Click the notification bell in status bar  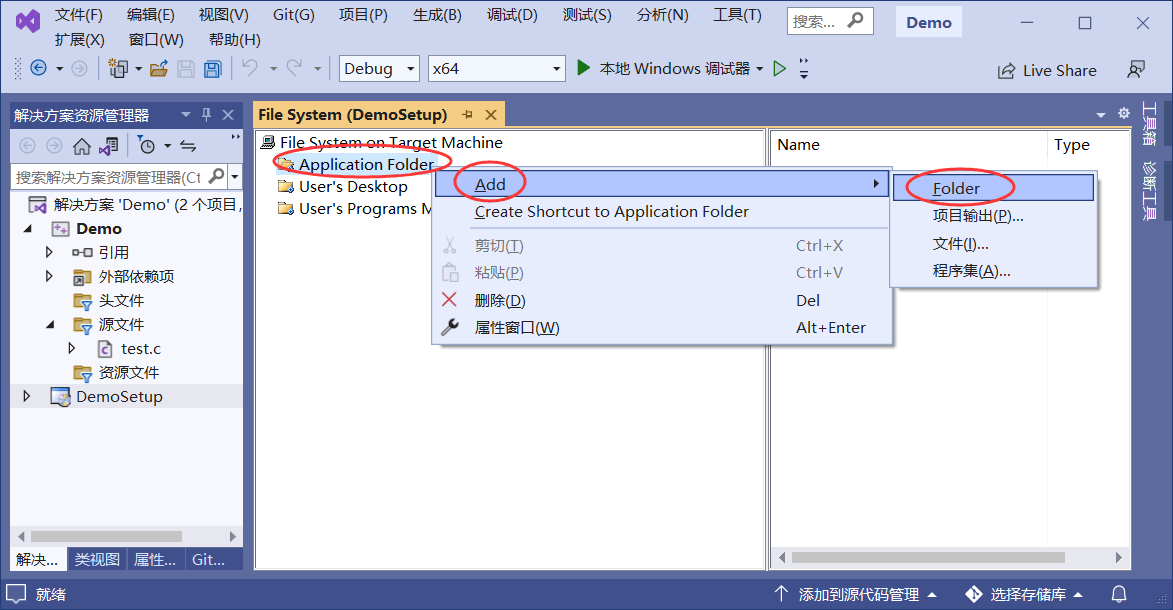[x=1120, y=594]
